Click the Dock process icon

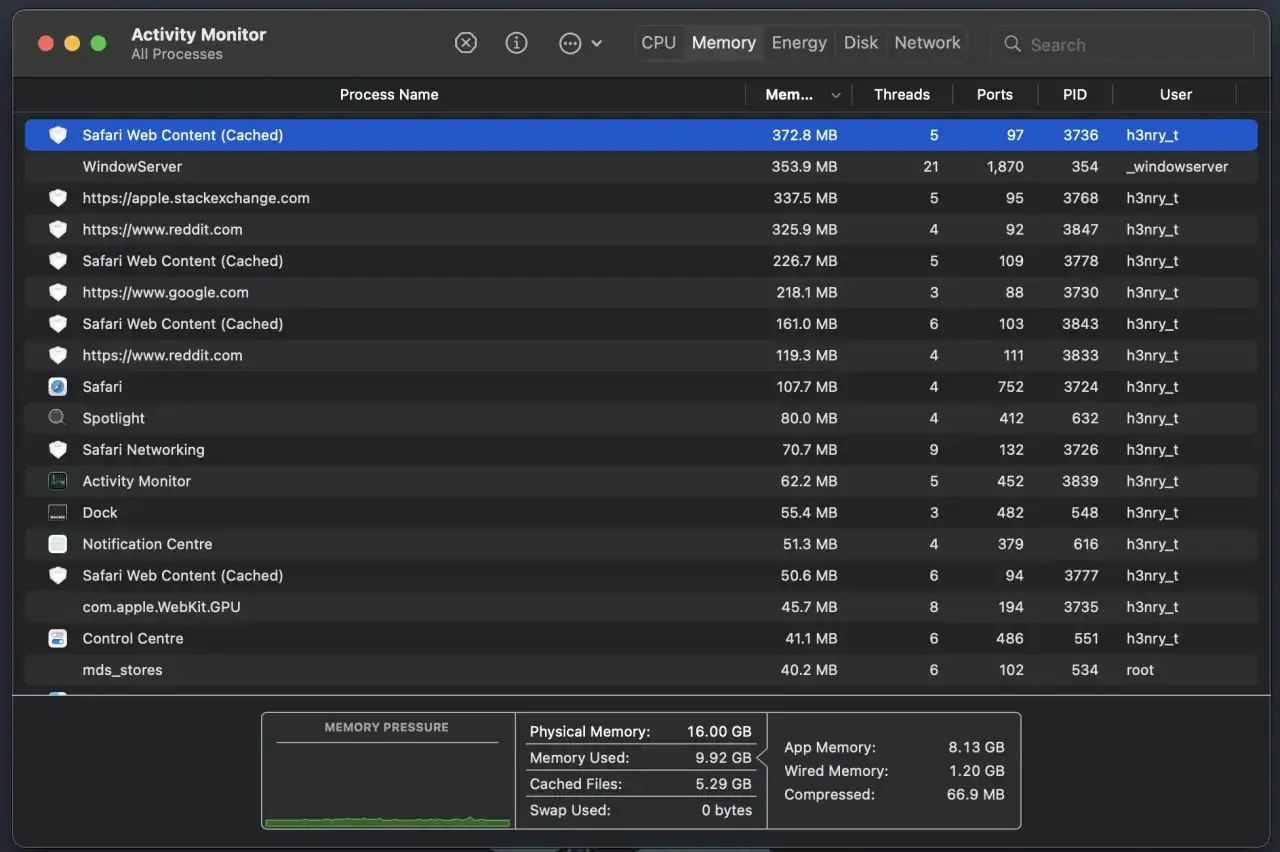(58, 513)
